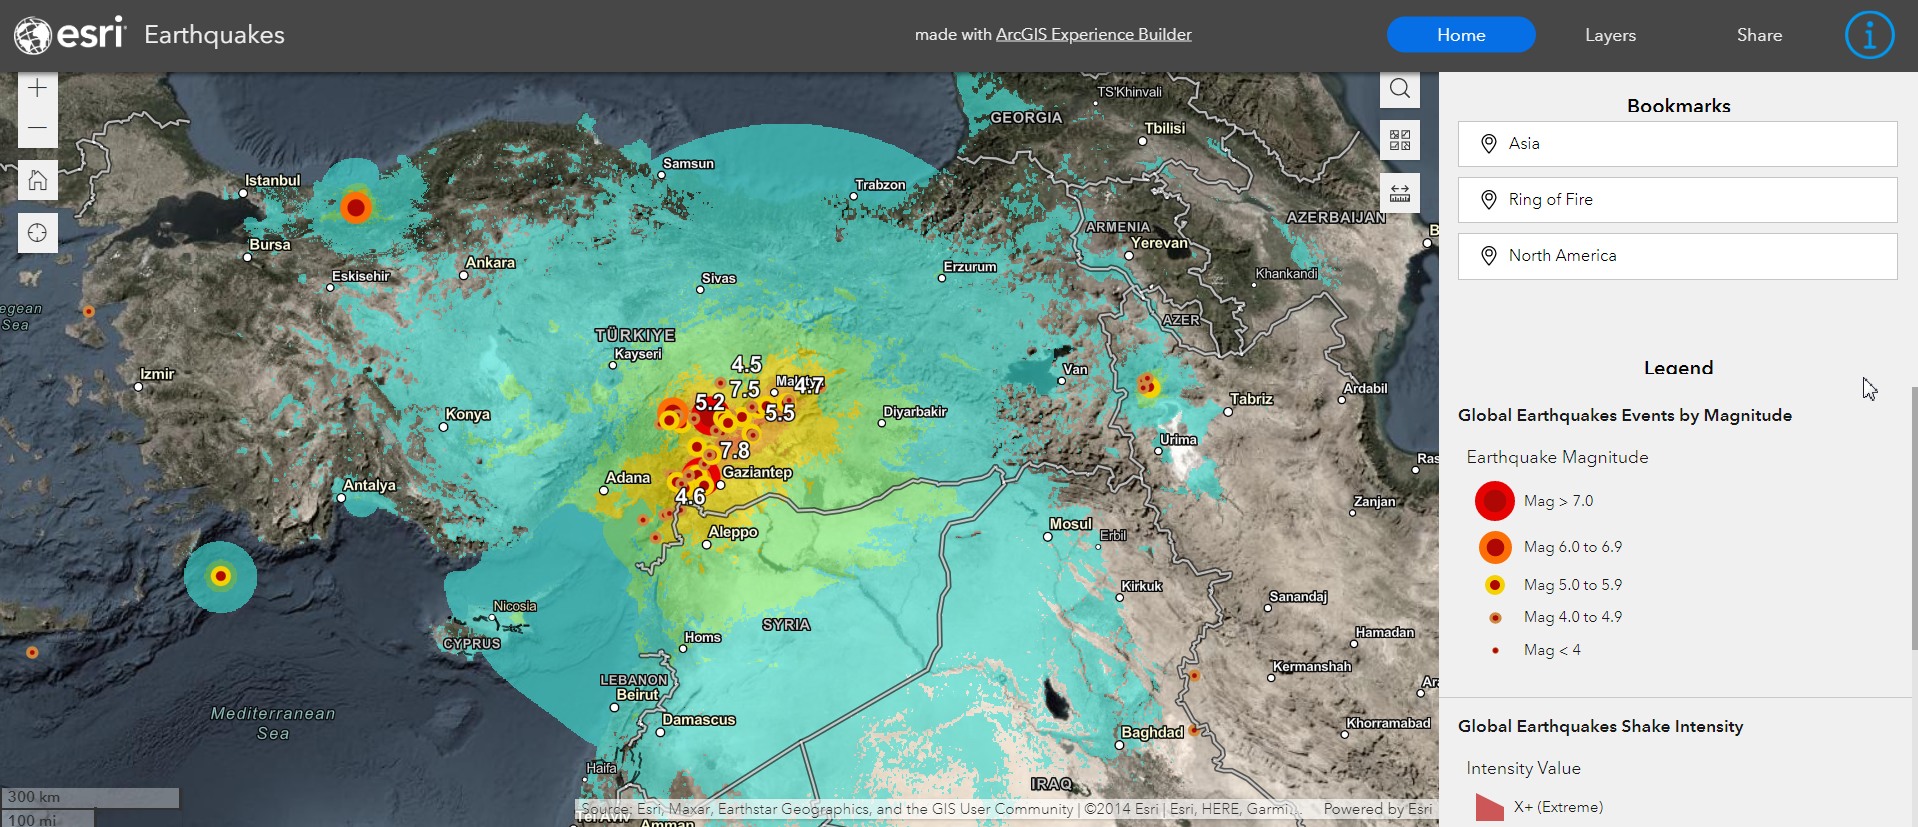
Task: Jump to the Ring of Fire bookmark
Action: (x=1677, y=200)
